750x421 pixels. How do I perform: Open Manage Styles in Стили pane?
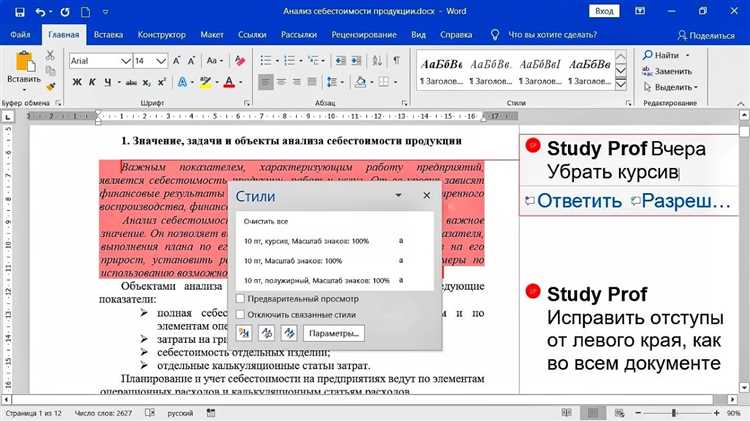tap(289, 333)
